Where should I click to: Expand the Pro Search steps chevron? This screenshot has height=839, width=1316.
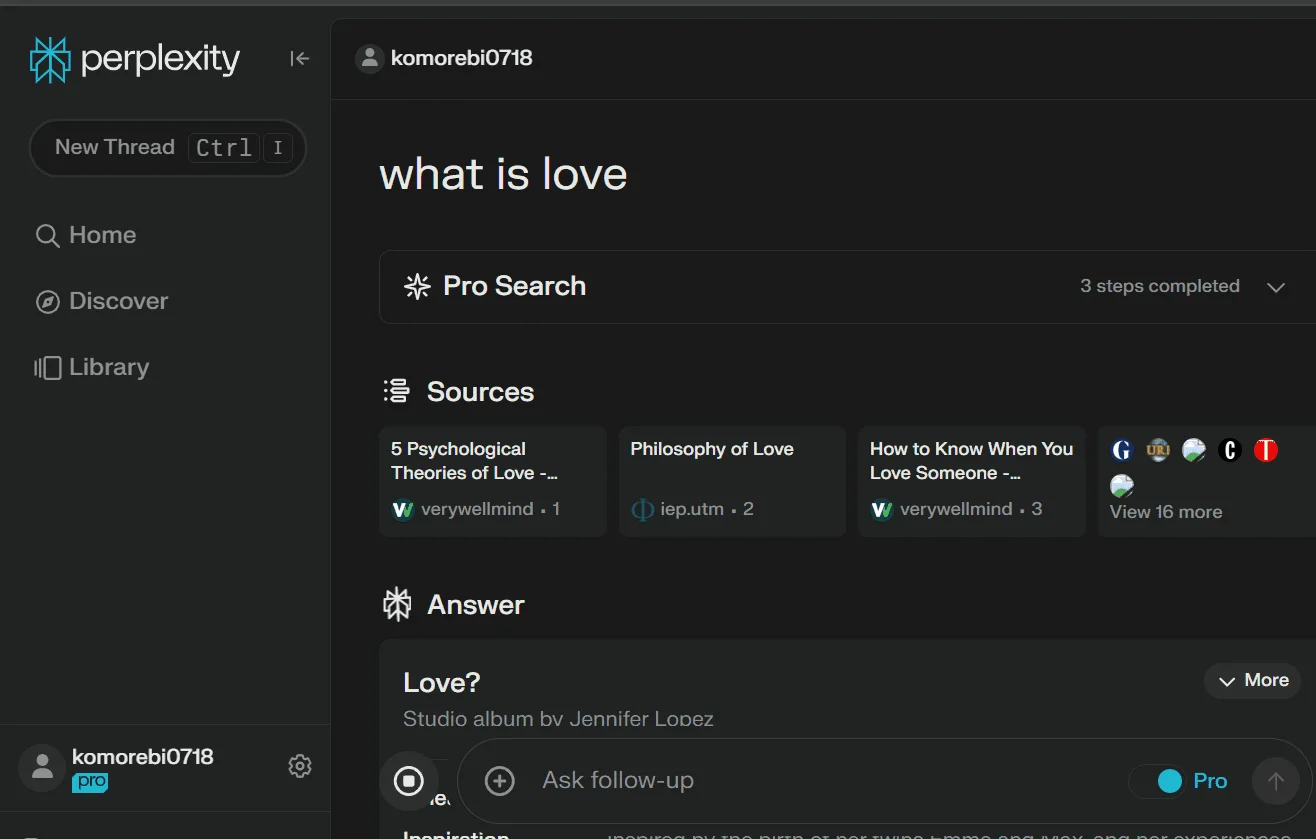[x=1275, y=287]
